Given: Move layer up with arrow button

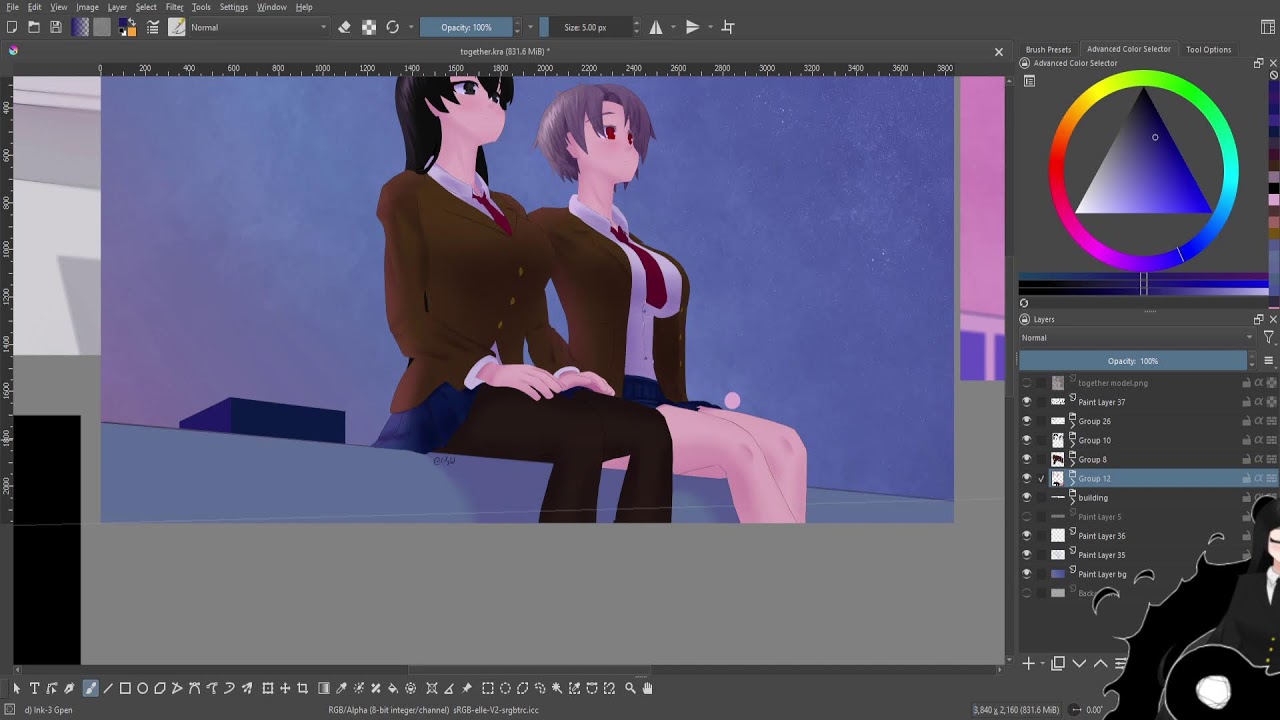Looking at the screenshot, I should click(x=1100, y=663).
